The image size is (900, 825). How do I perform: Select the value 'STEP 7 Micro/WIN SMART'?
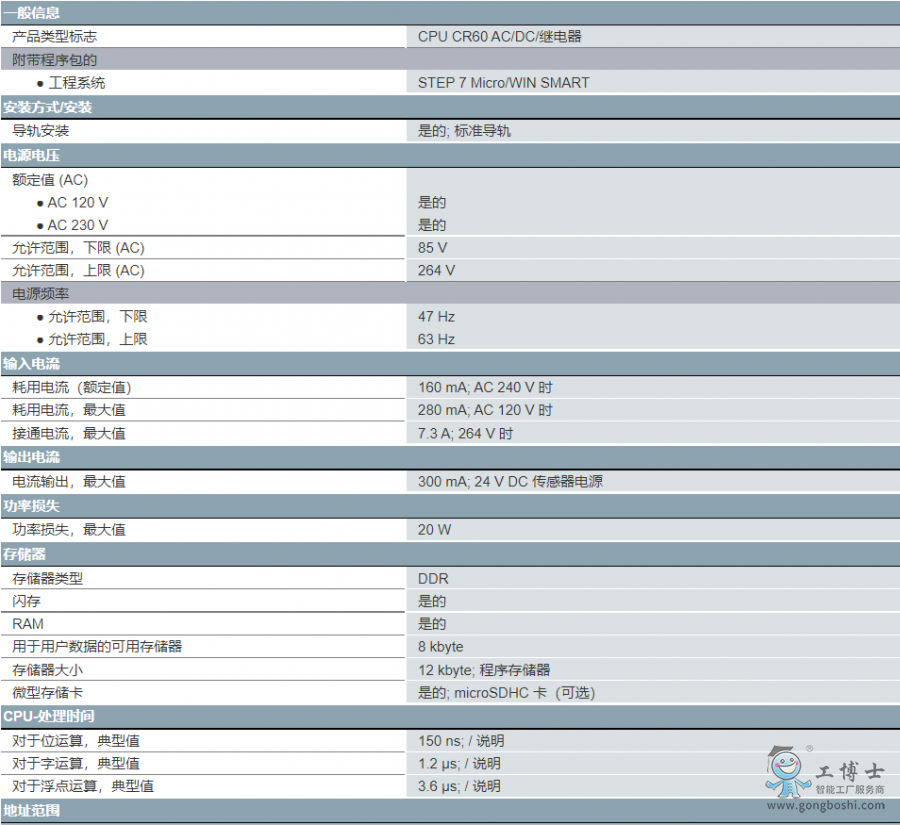[x=503, y=83]
